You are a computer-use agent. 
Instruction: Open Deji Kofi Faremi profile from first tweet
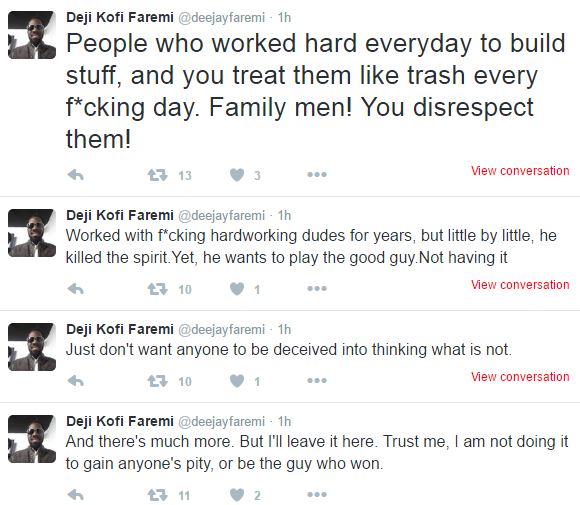120,17
